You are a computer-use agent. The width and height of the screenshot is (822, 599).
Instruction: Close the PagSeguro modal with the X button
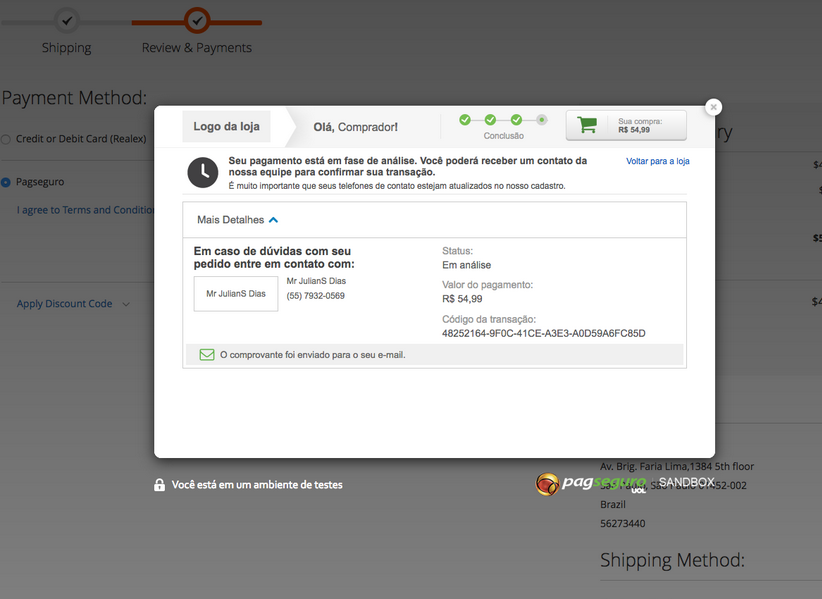[713, 107]
